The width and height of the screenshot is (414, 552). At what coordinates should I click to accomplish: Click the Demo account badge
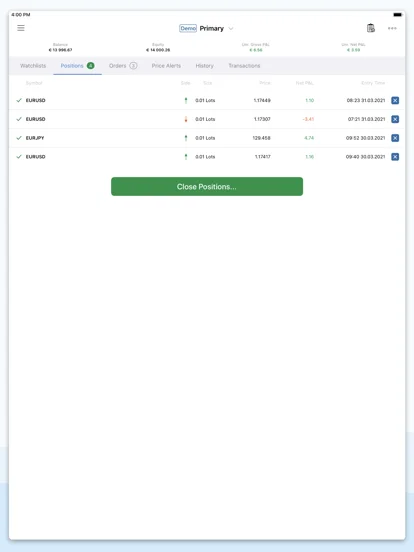(188, 28)
